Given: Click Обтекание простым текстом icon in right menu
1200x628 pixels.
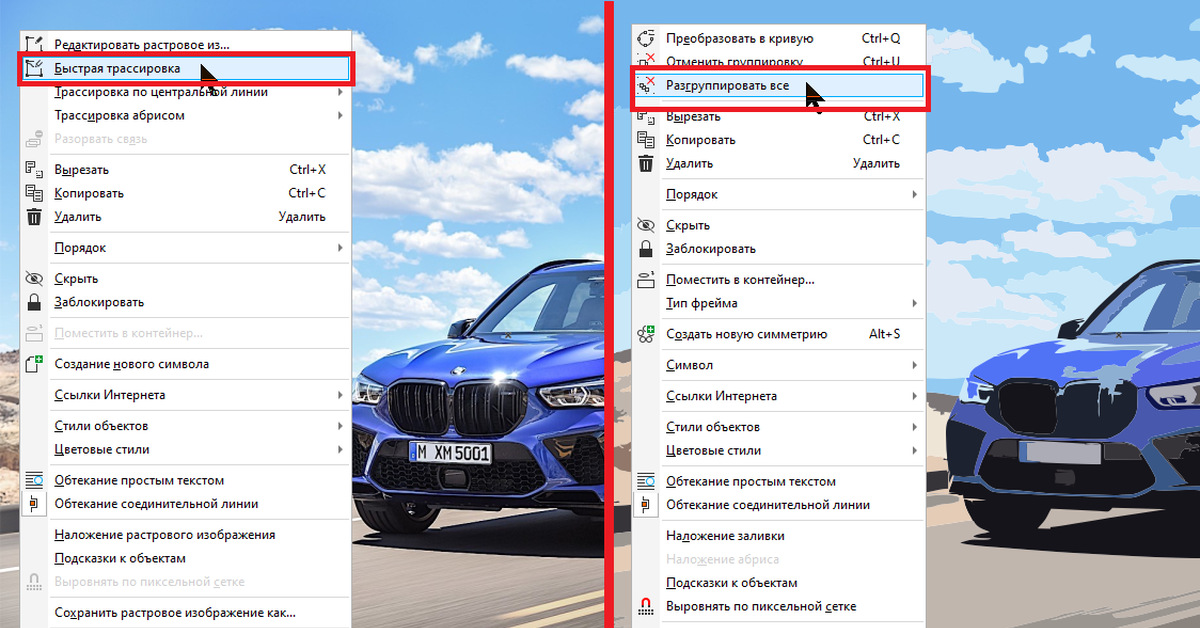Looking at the screenshot, I should coord(647,482).
